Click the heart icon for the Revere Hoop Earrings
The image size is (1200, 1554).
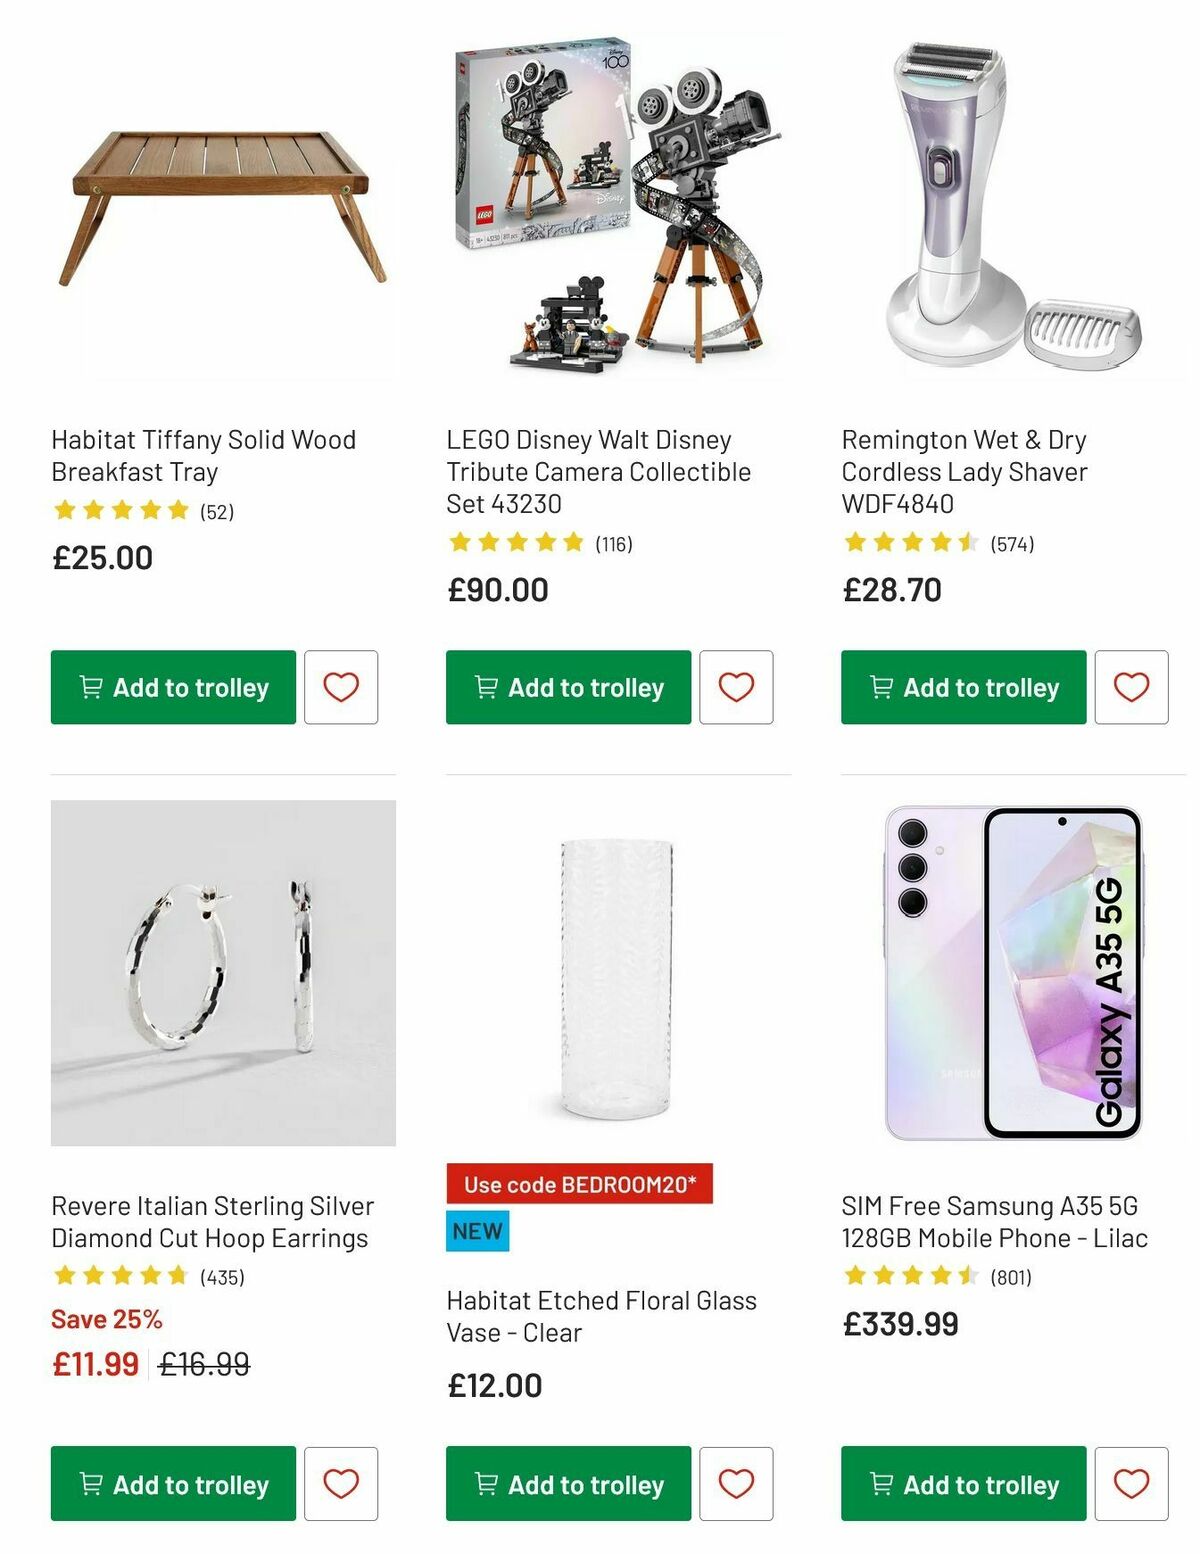tap(342, 1484)
